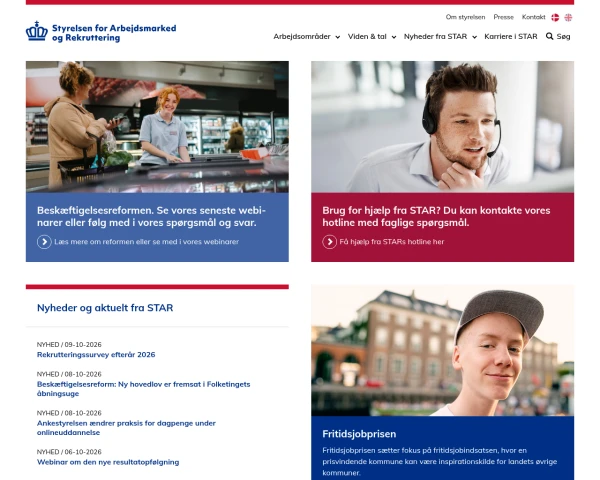This screenshot has width=600, height=480.
Task: Expand the Nyheder fra STAR dropdown chevron
Action: pyautogui.click(x=474, y=37)
